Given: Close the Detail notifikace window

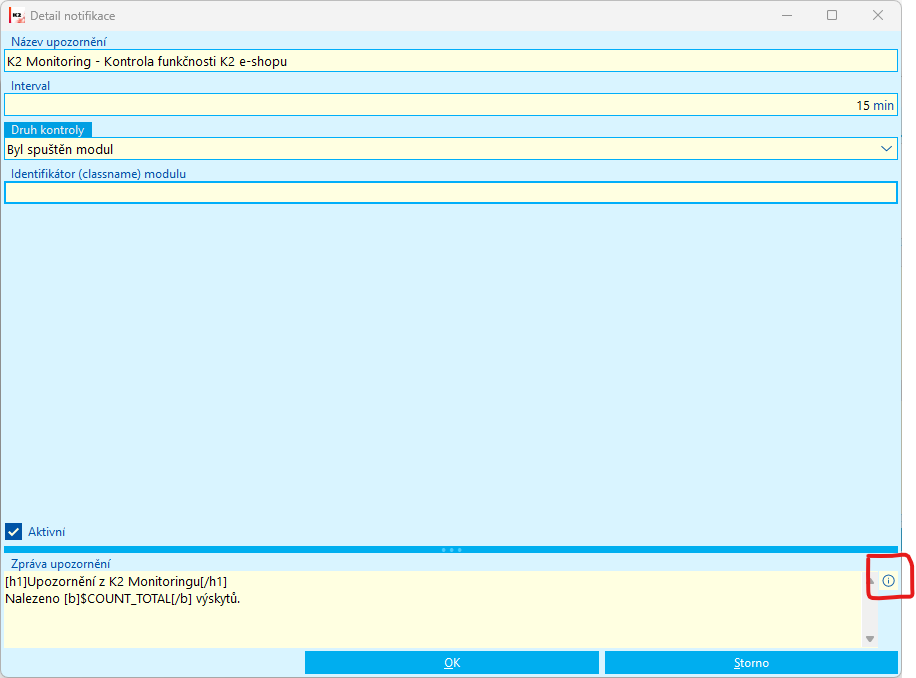Looking at the screenshot, I should pyautogui.click(x=877, y=16).
